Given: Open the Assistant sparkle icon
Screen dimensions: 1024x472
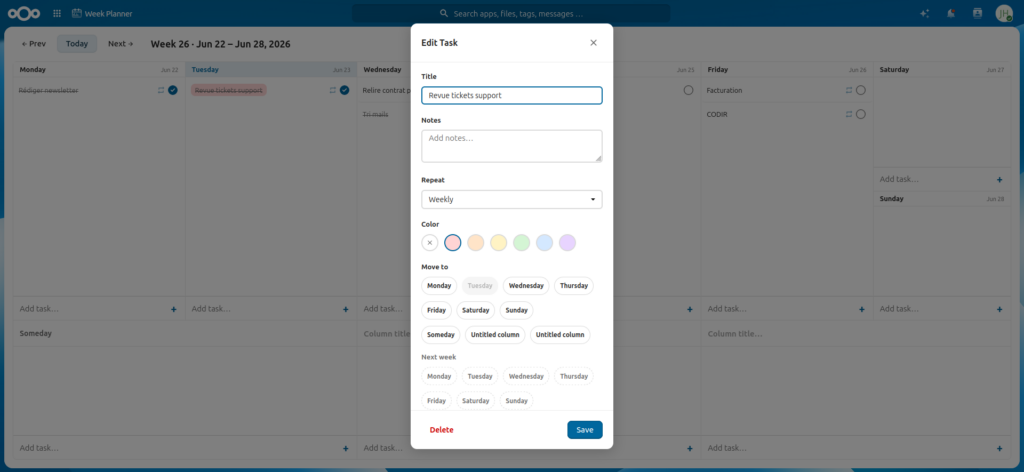Looking at the screenshot, I should coord(925,13).
